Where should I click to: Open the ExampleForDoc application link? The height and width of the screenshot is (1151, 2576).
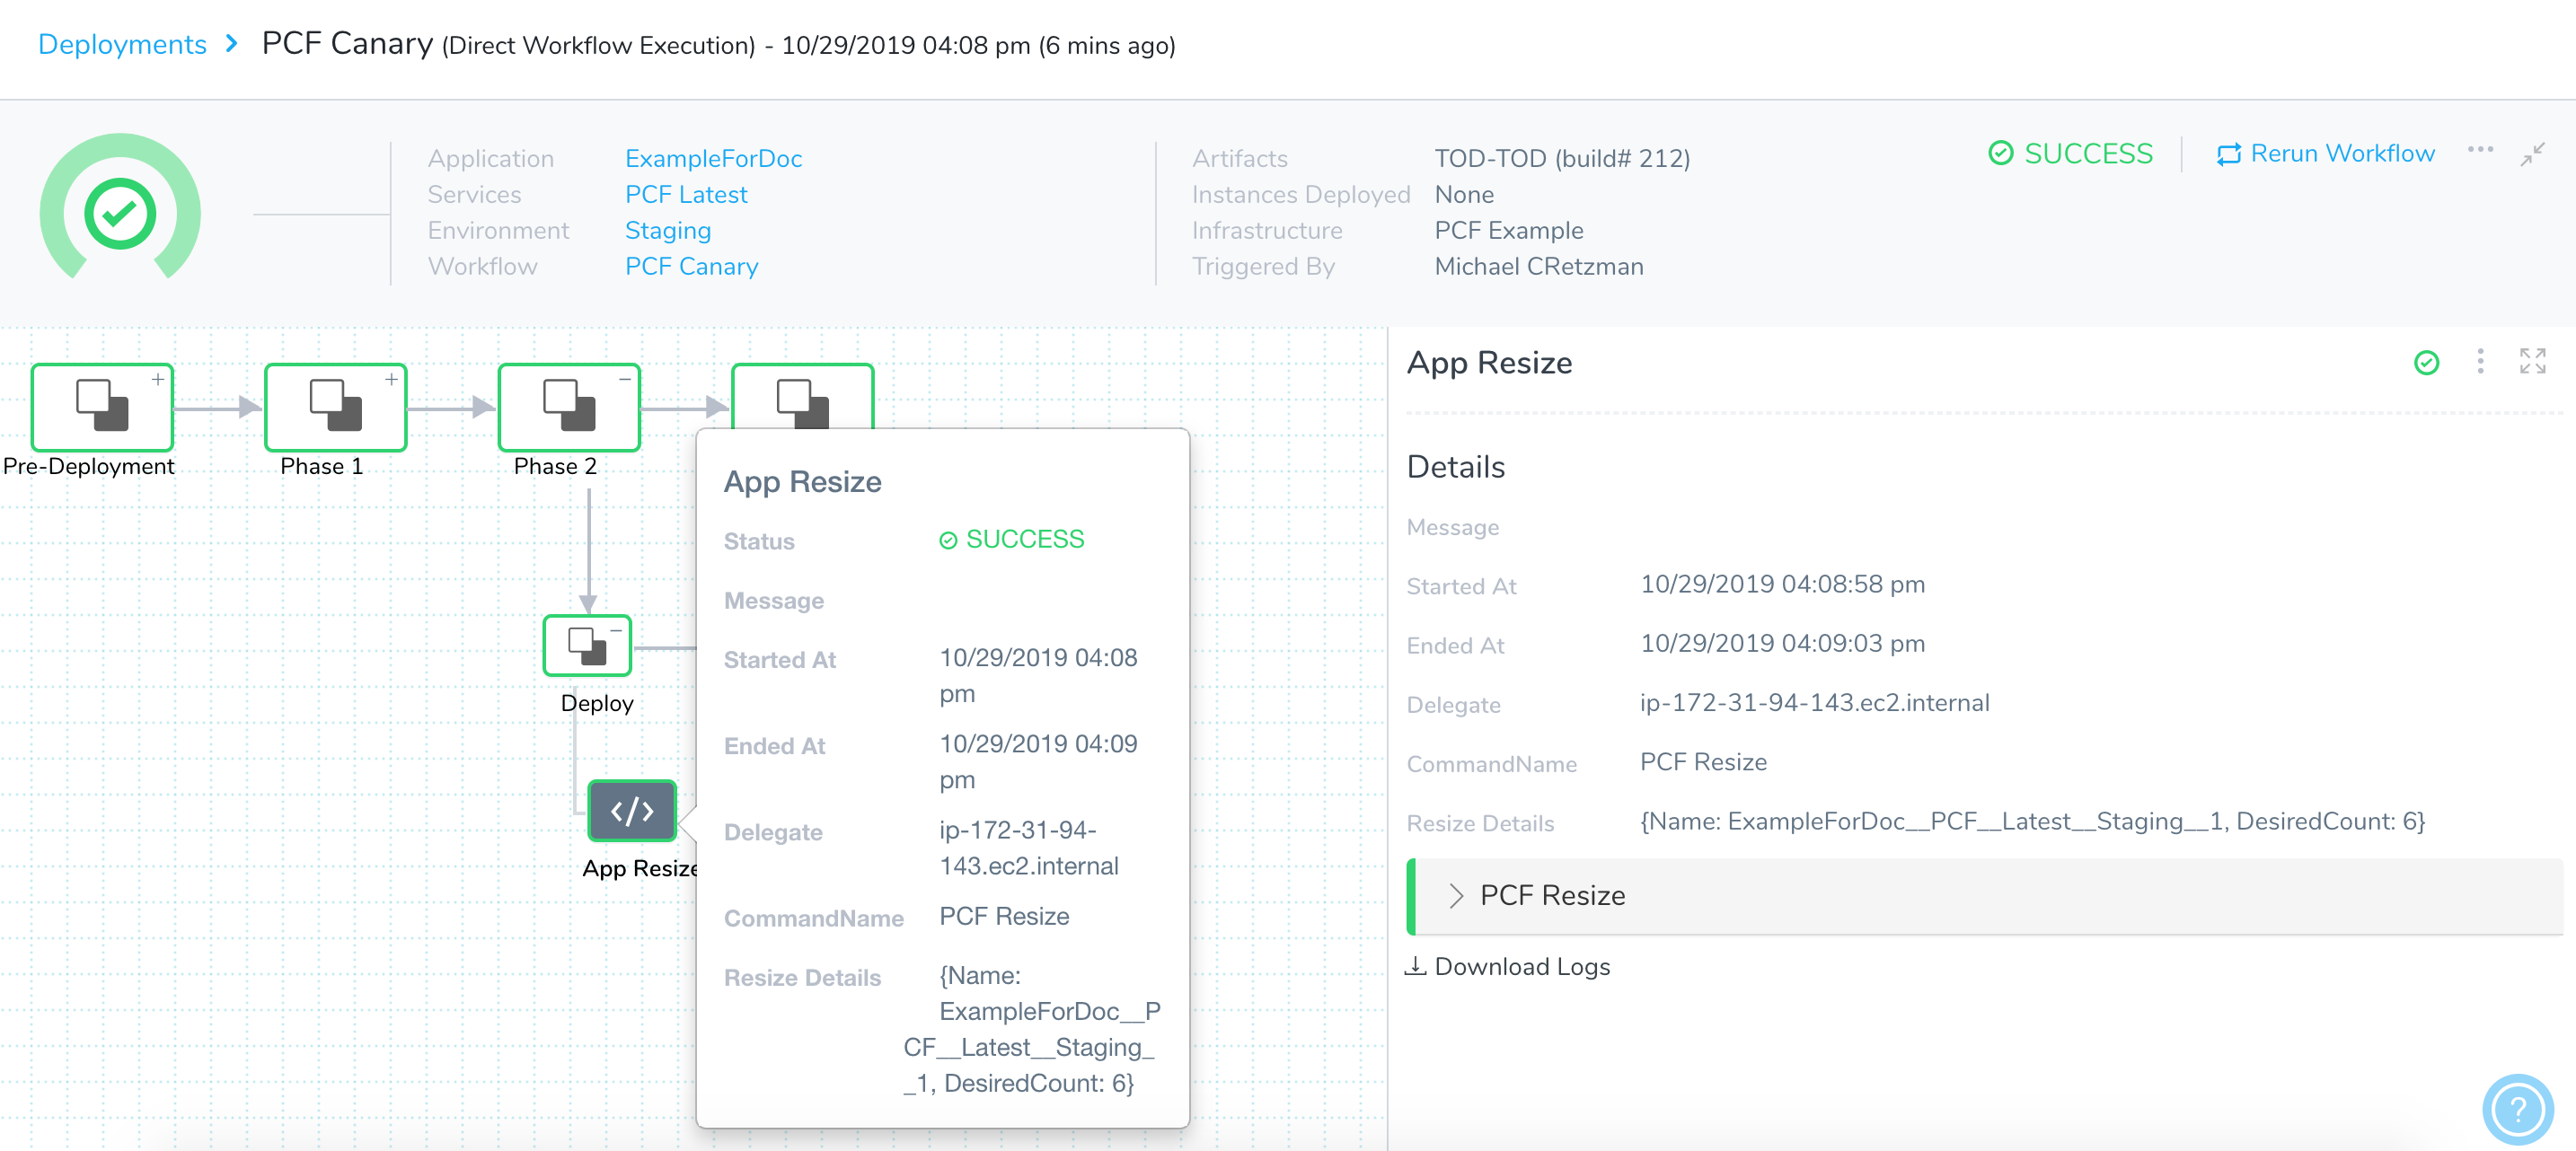click(713, 159)
